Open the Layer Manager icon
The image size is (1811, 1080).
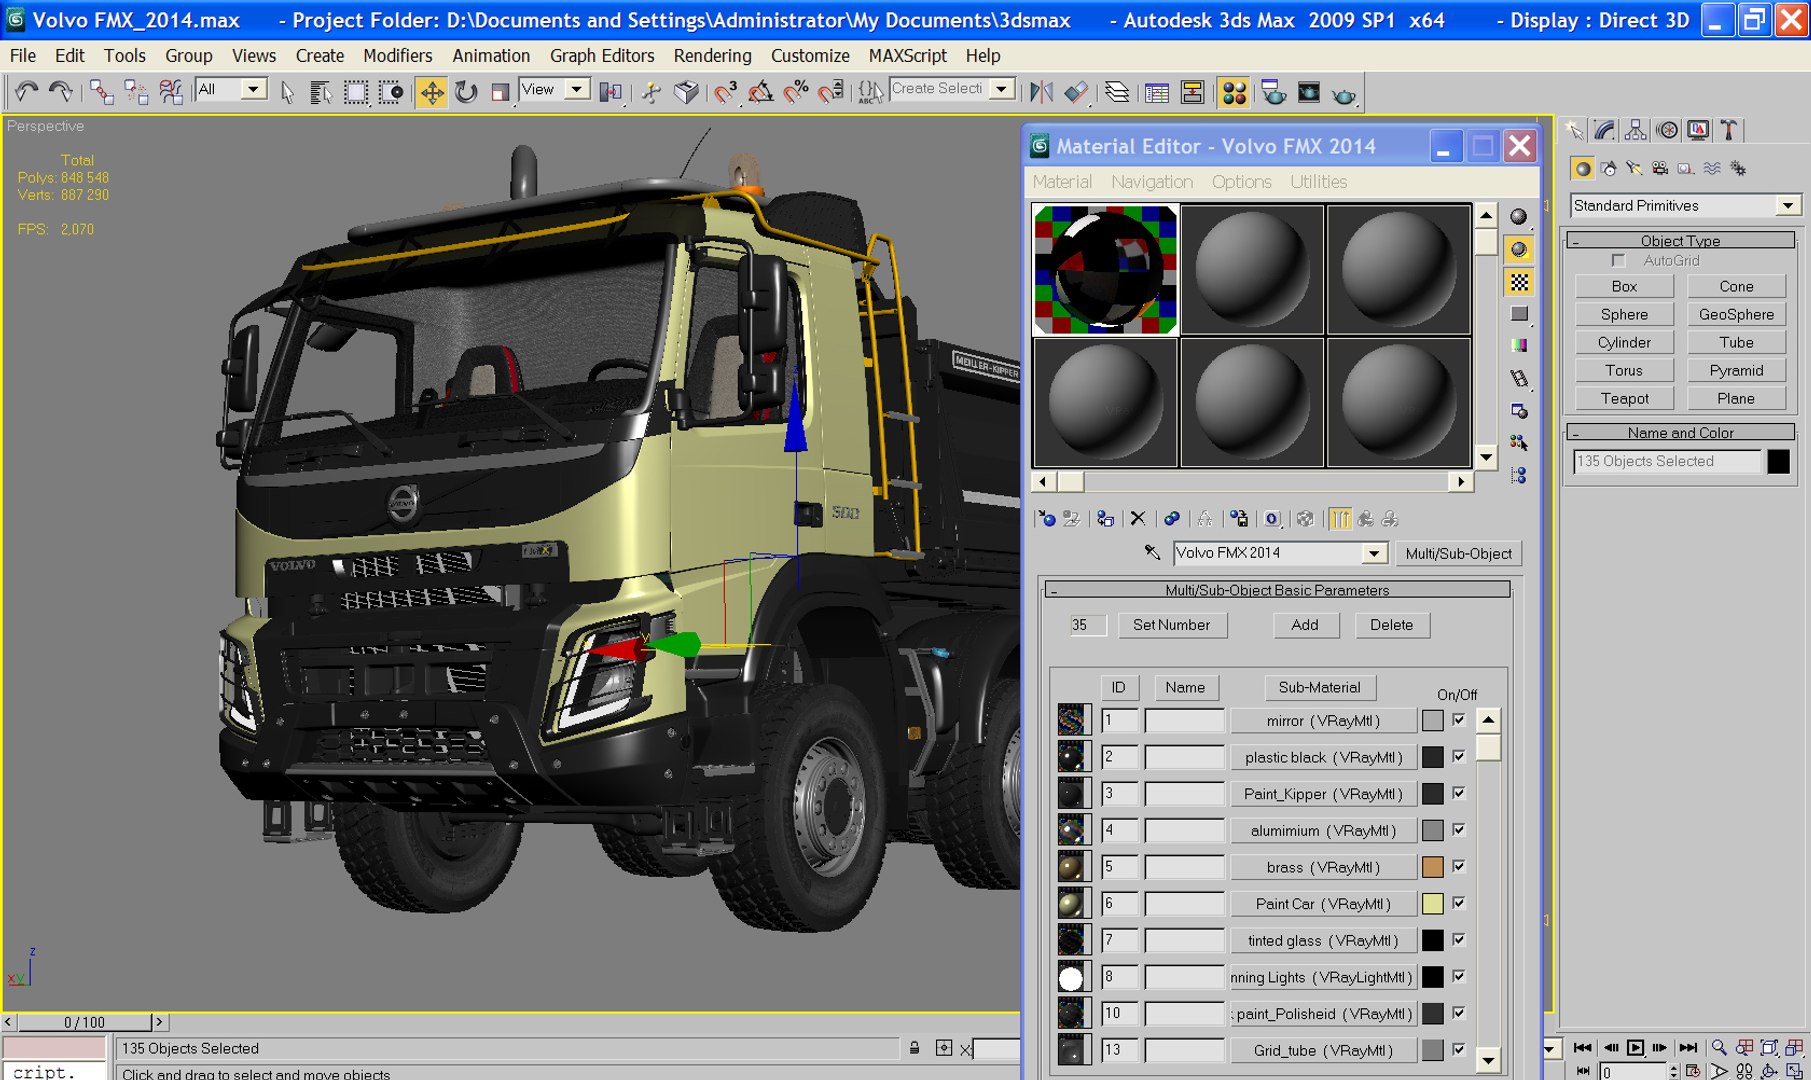click(x=1116, y=92)
